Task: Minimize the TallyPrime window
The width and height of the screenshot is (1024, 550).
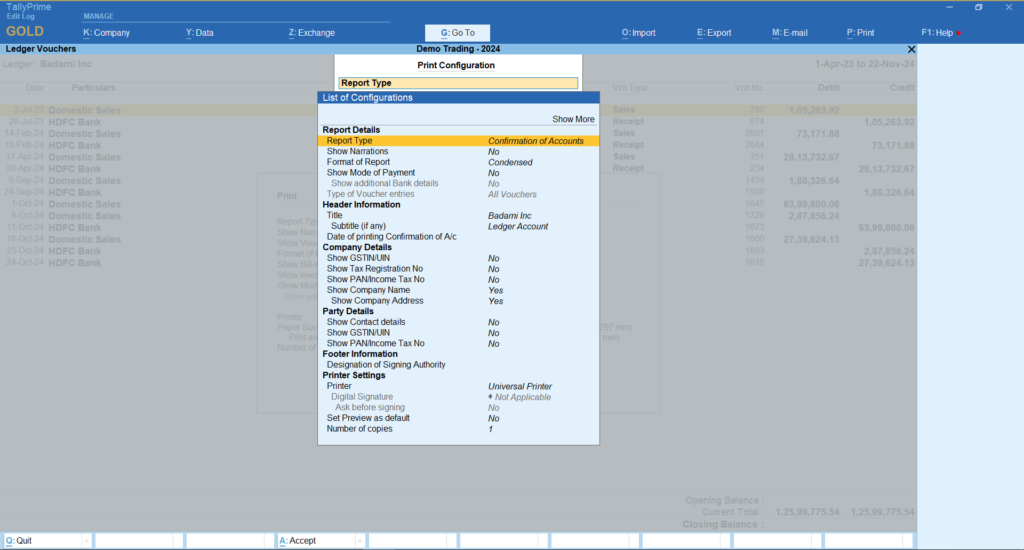Action: [945, 8]
